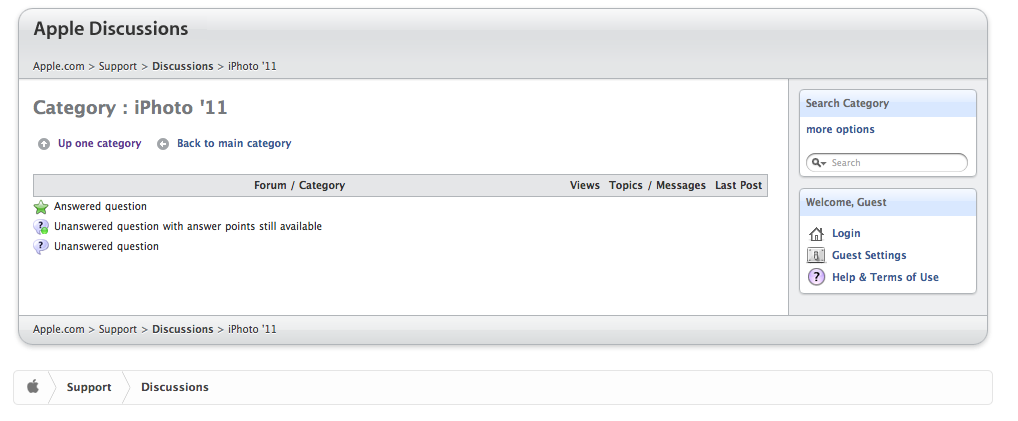The image size is (1018, 421).
Task: Open the search magnifier dropdown
Action: coord(818,163)
